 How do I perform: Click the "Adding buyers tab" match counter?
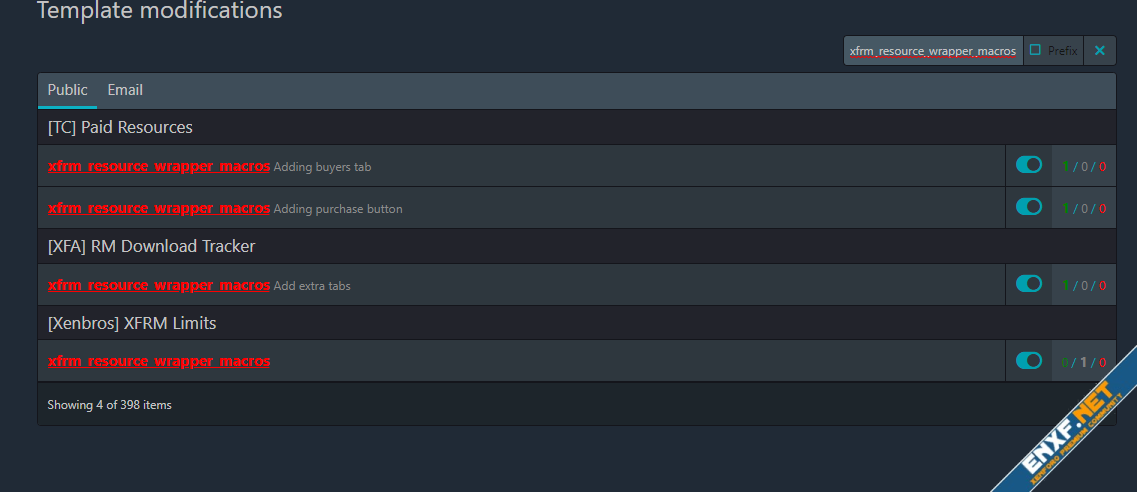[x=1084, y=167]
